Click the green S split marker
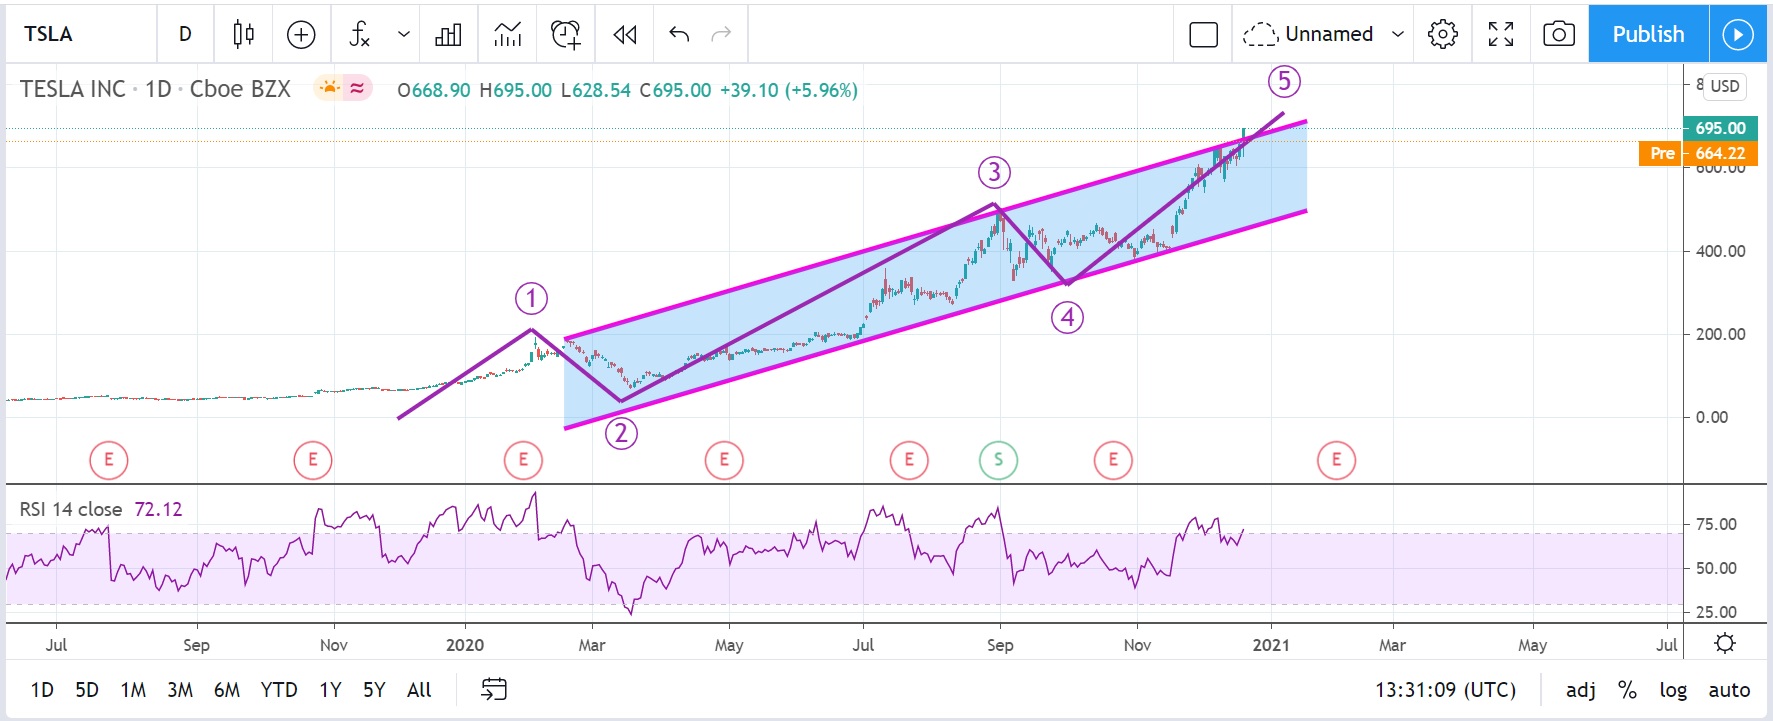This screenshot has height=721, width=1773. (998, 460)
